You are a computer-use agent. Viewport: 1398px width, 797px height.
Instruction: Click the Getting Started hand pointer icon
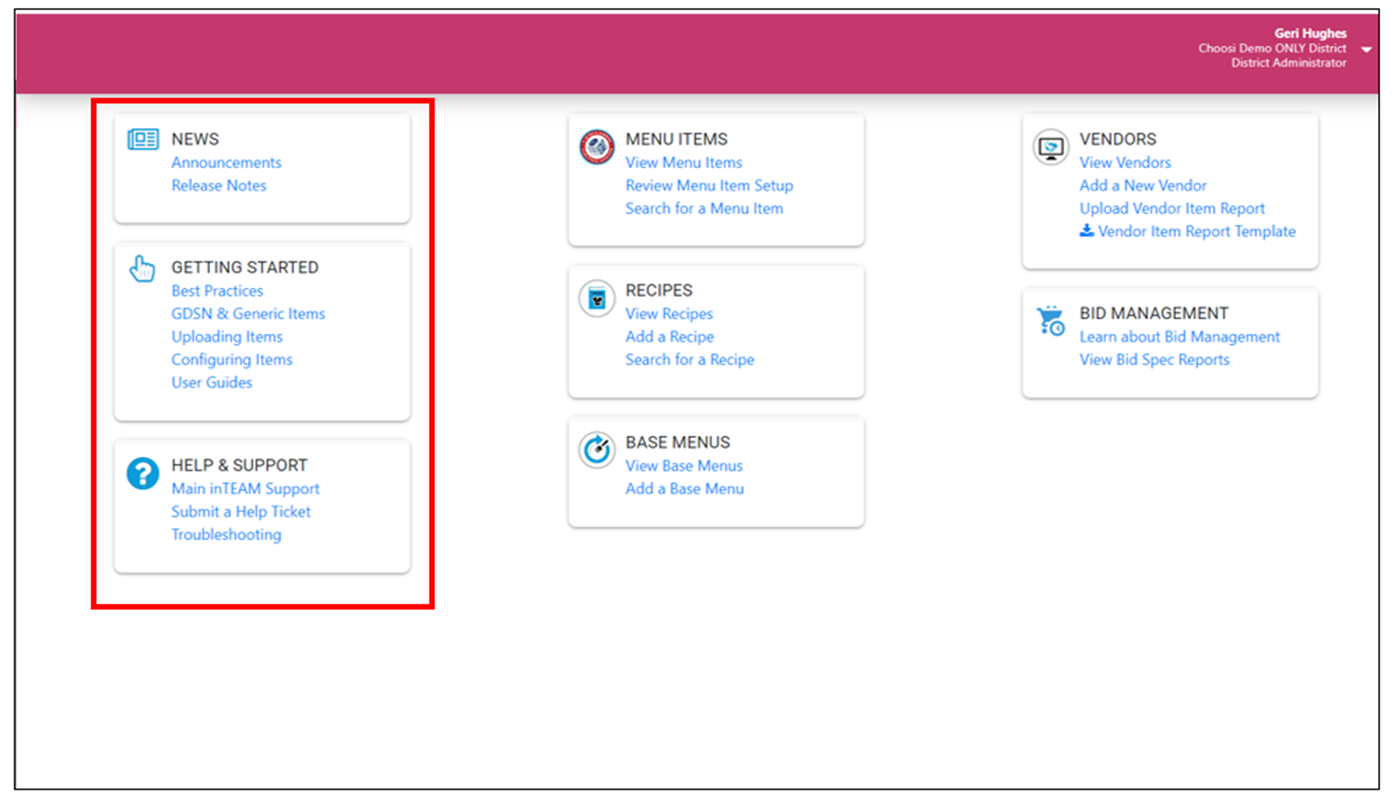pos(143,268)
